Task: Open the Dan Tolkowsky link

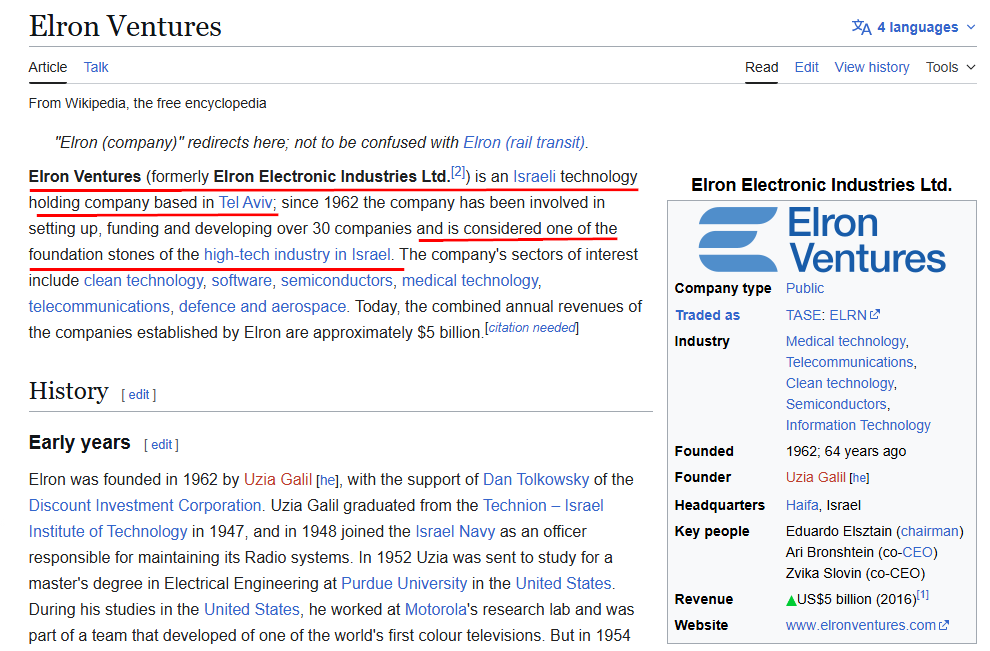Action: pos(536,479)
